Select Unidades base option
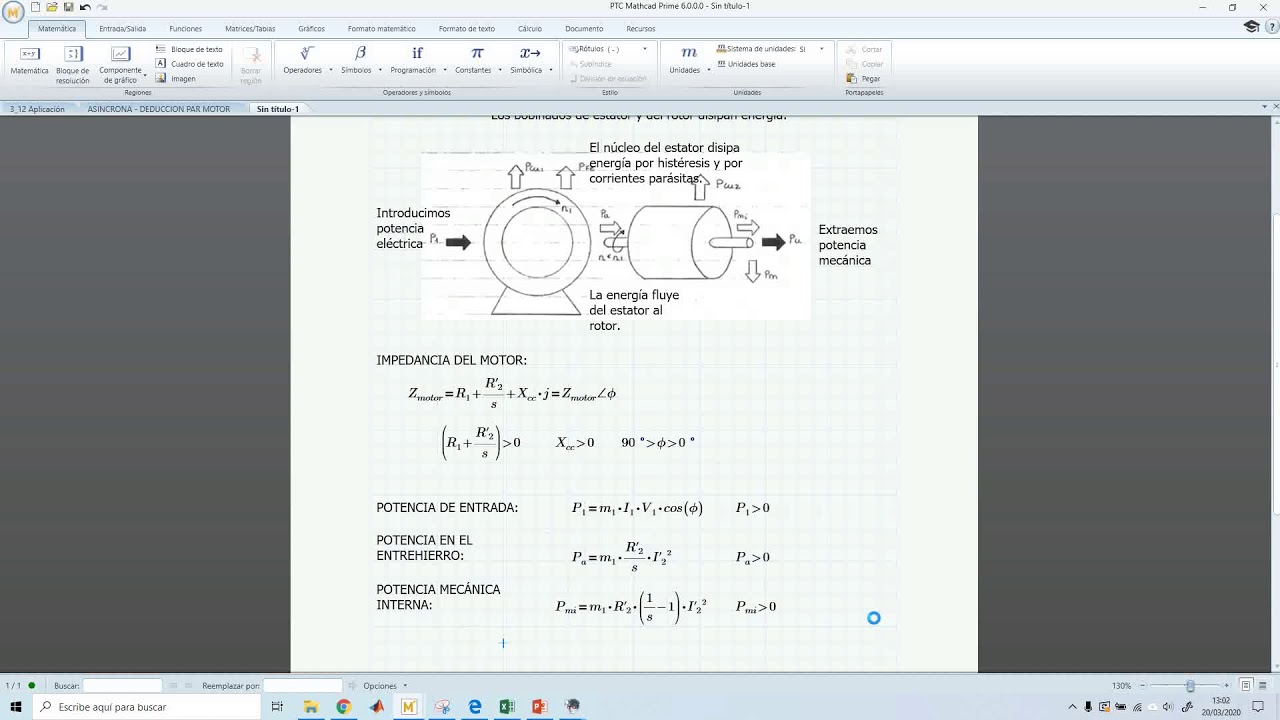1280x720 pixels. tap(746, 64)
